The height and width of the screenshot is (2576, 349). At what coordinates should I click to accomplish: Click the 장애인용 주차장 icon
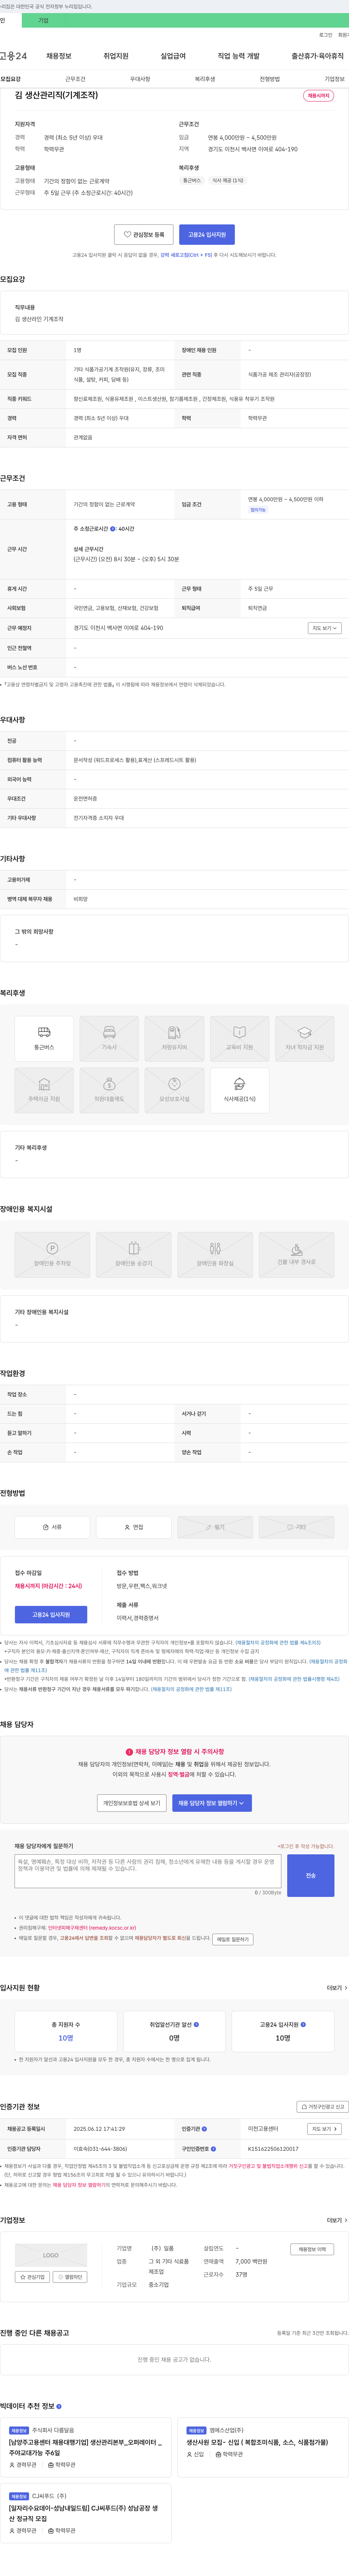[x=52, y=1254]
